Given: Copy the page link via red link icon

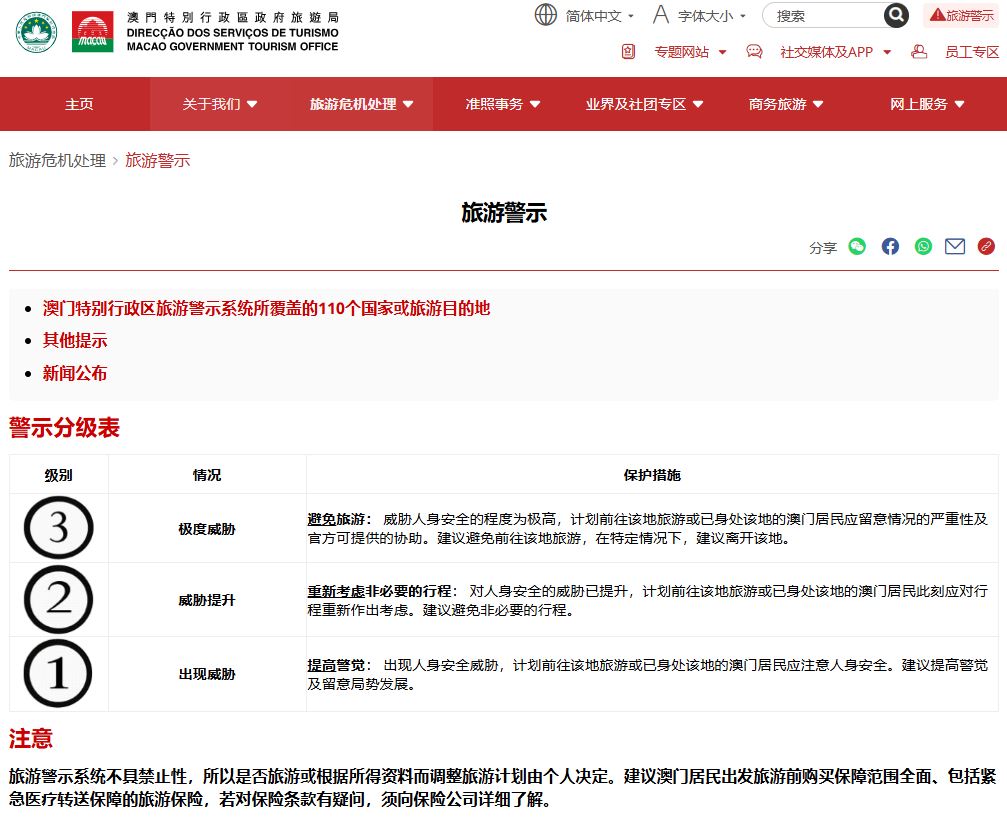Looking at the screenshot, I should [986, 246].
